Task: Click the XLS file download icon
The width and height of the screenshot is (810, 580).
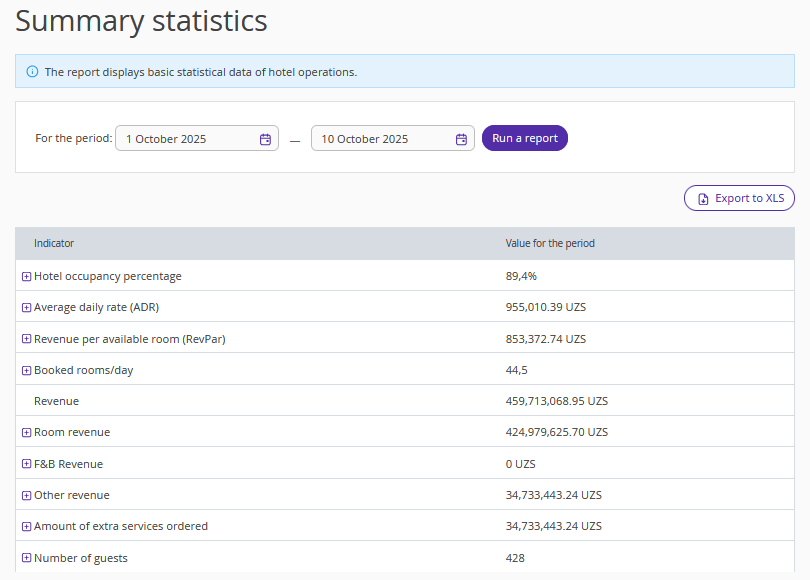Action: coord(703,199)
